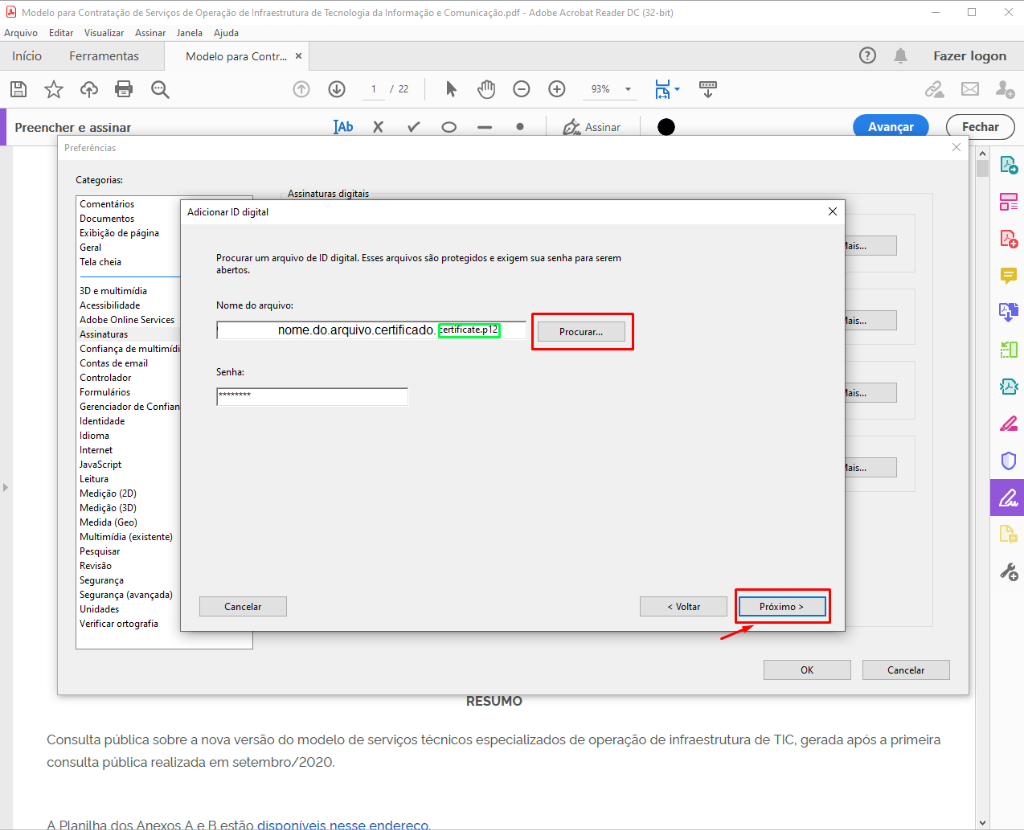Open the Visualizar menu
Screen dimensions: 1024x830
(x=104, y=33)
